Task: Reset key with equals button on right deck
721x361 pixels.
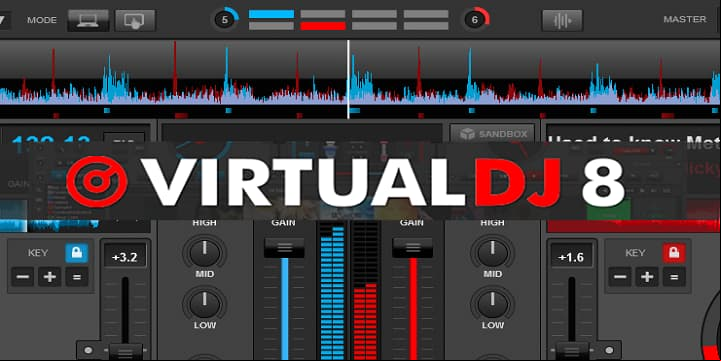Action: pyautogui.click(x=674, y=277)
